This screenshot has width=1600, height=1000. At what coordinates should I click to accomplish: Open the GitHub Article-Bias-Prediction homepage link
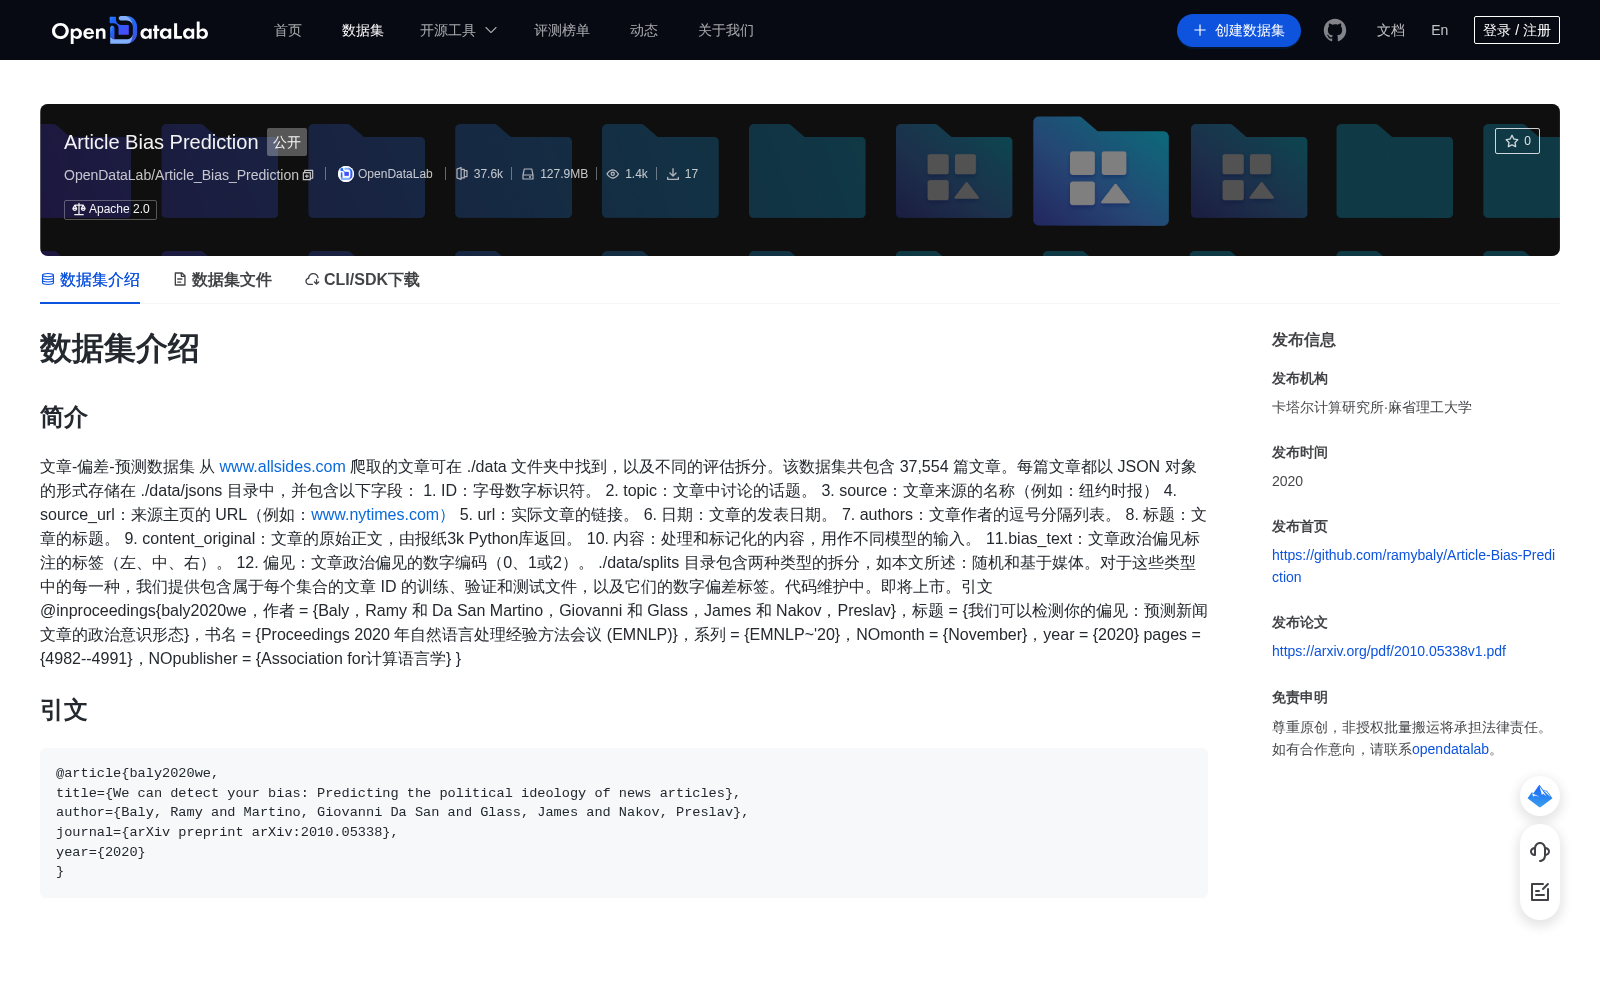tap(1413, 566)
